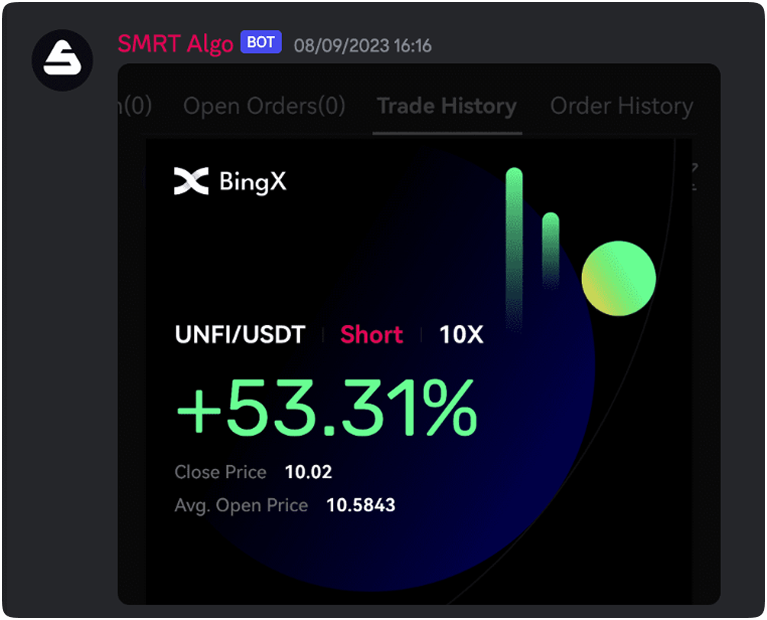Click the BOT badge next to SMRT Algo
Screen dimensions: 767x620
(x=261, y=43)
